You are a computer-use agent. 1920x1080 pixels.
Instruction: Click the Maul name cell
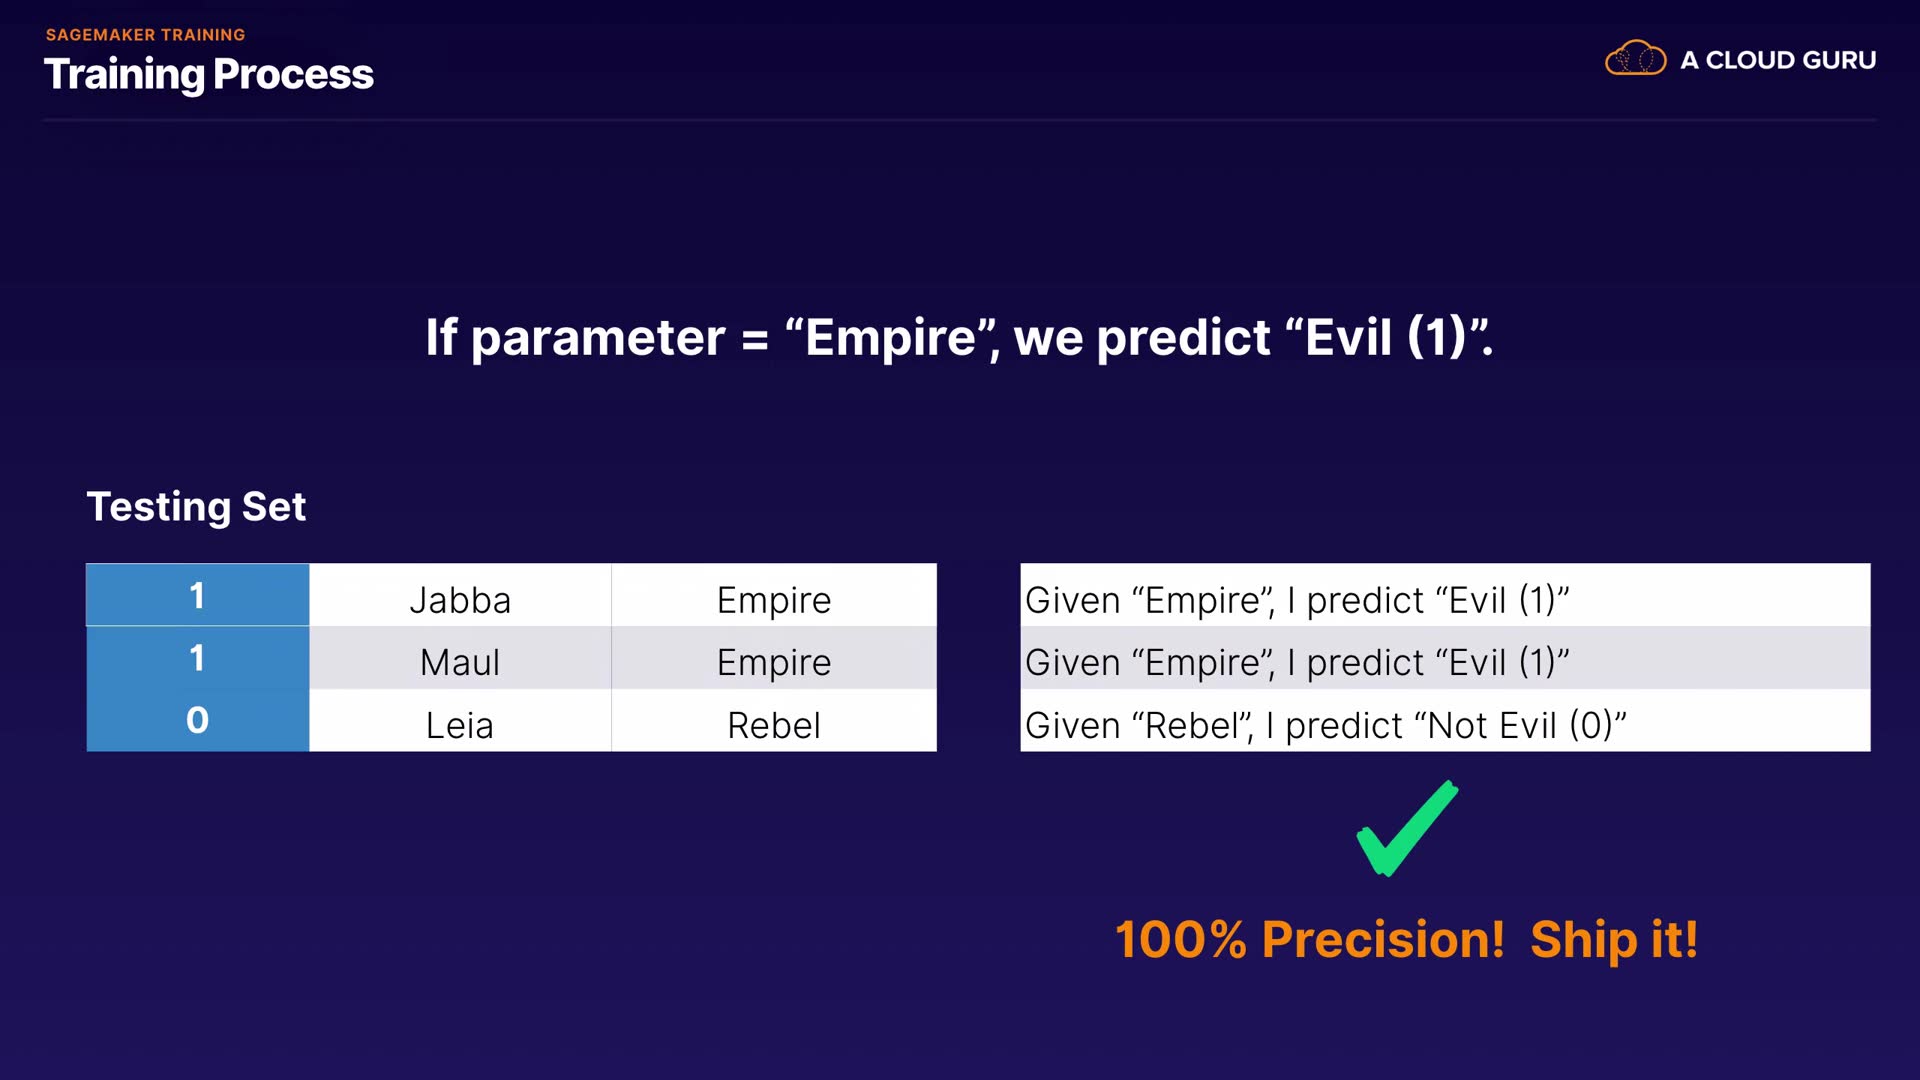tap(460, 662)
